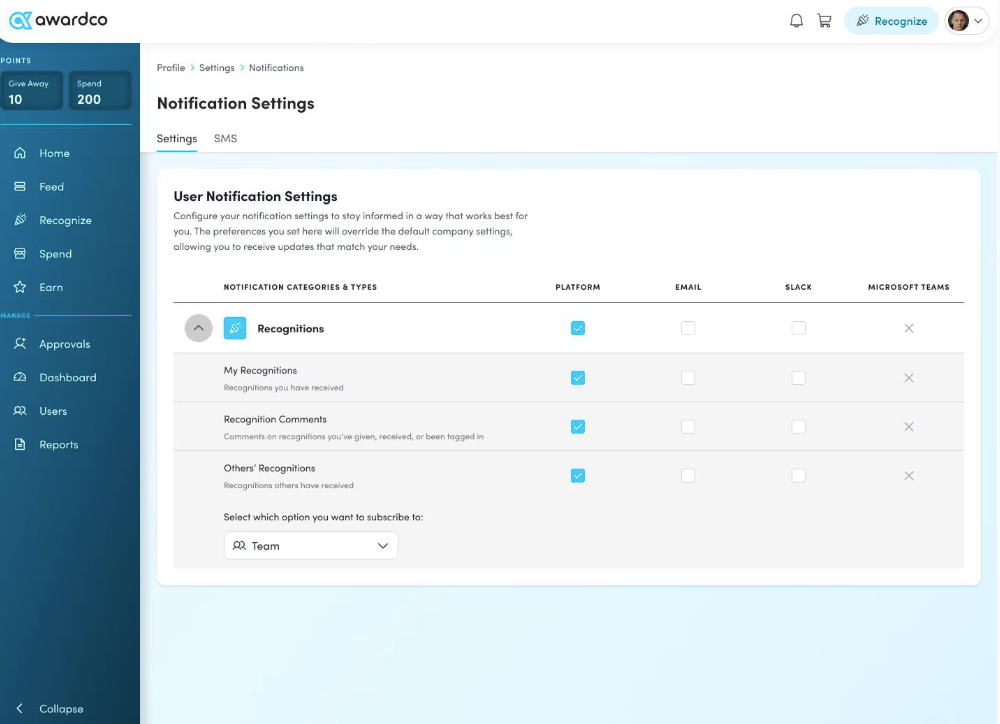The image size is (1000, 724).
Task: Open the Team subscription dropdown
Action: (x=310, y=546)
